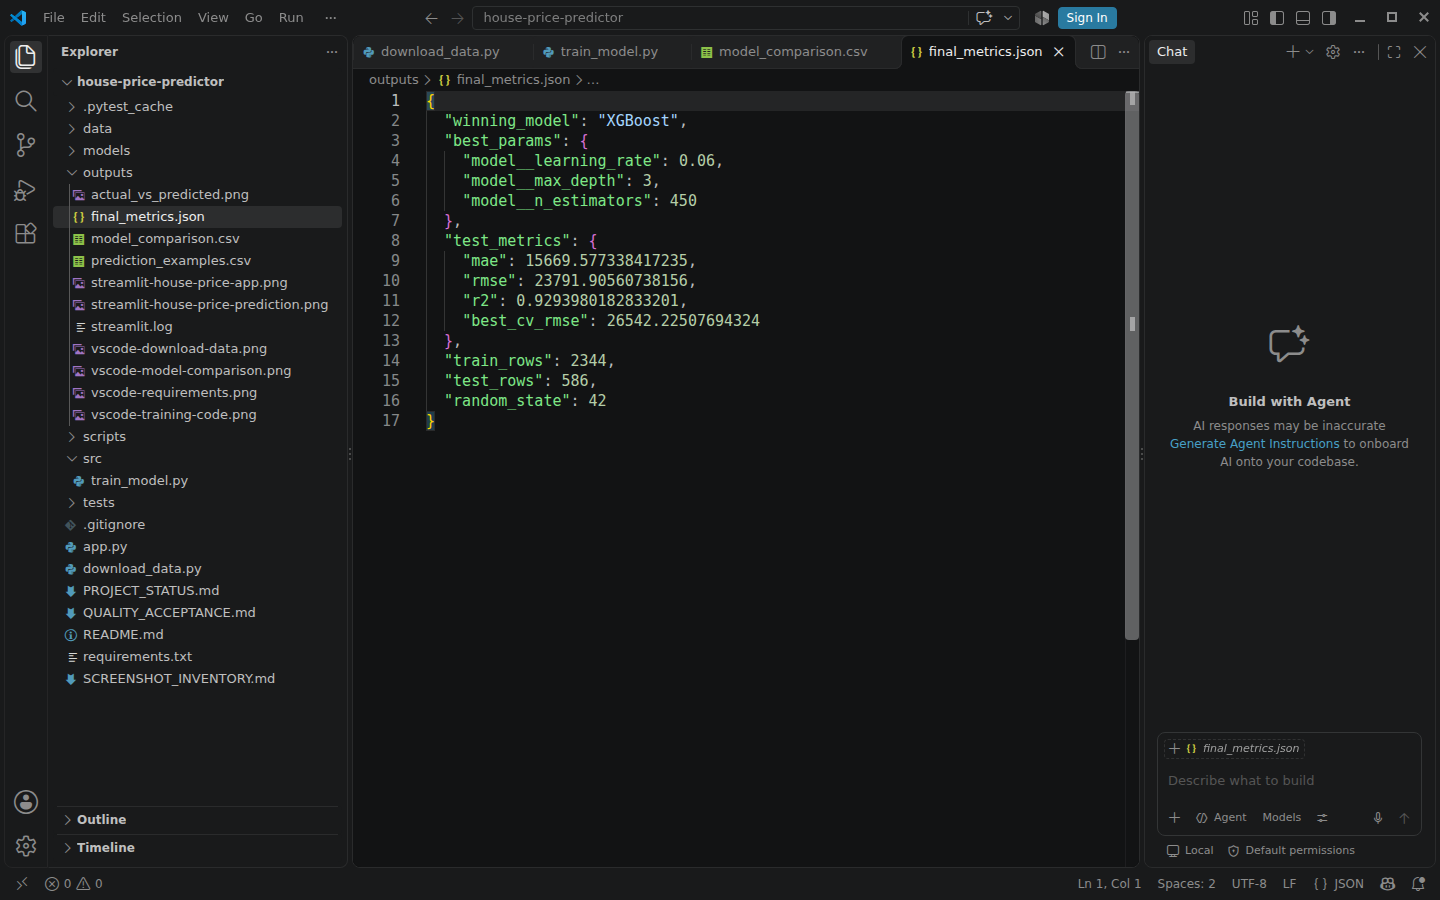Open the Edit menu
Screen dimensions: 1440x900
93,18
